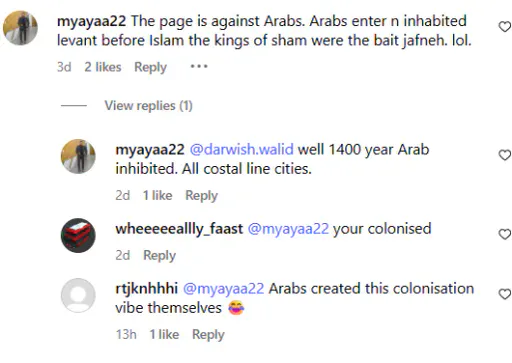View the 1 like on rtjknhhhi's comment
This screenshot has height=363, width=512.
[164, 334]
